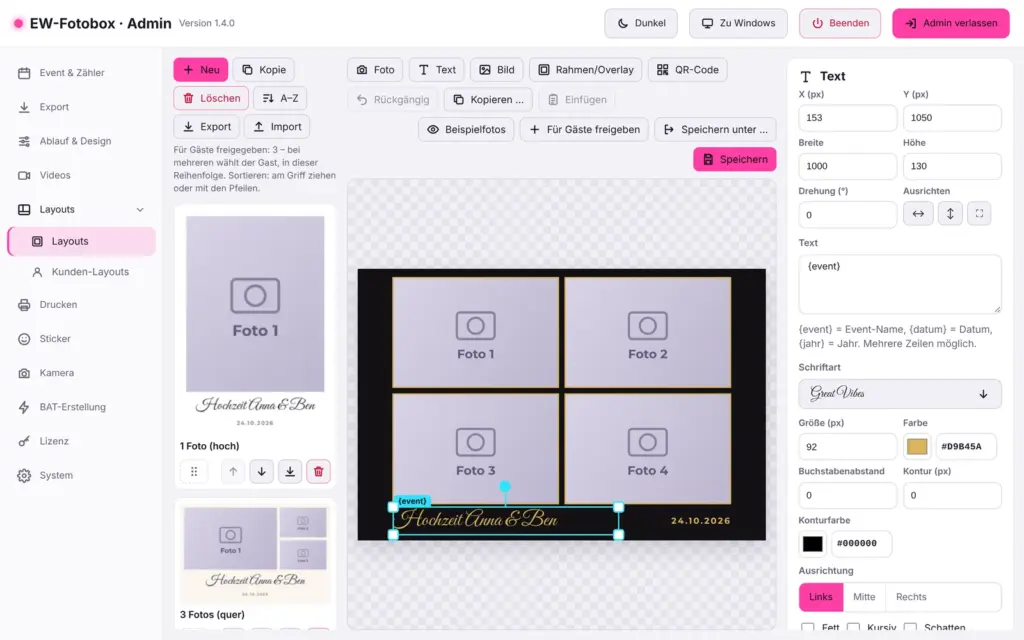Click the Zu Windows button
Viewport: 1024px width, 640px height.
739,23
